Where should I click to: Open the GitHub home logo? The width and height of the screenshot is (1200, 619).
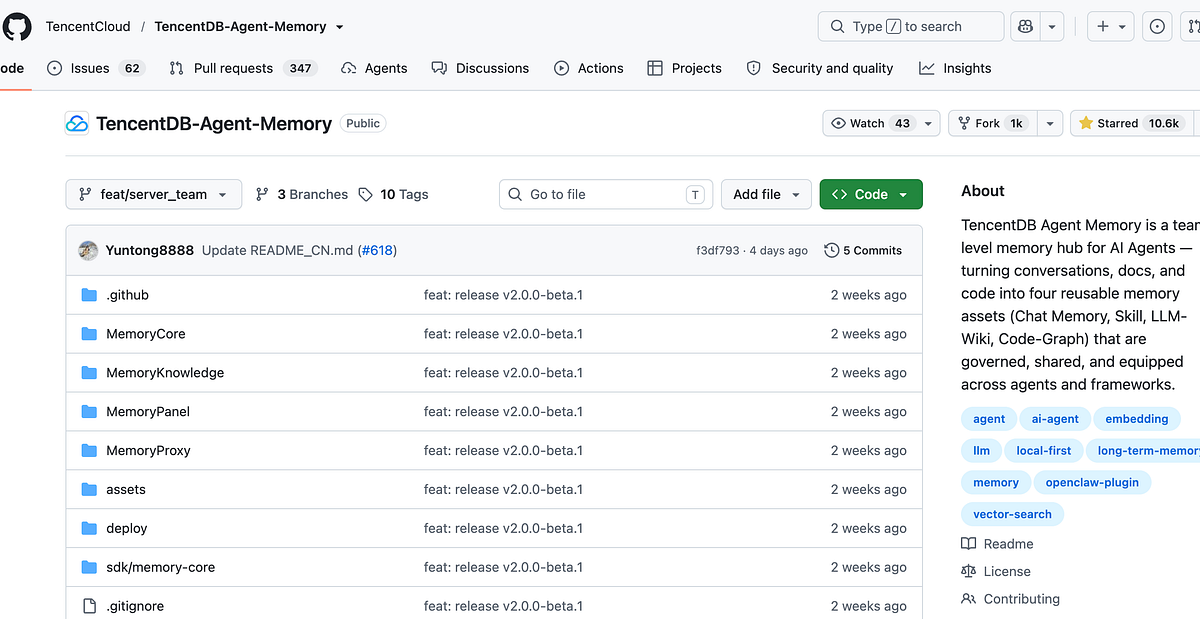(17, 26)
